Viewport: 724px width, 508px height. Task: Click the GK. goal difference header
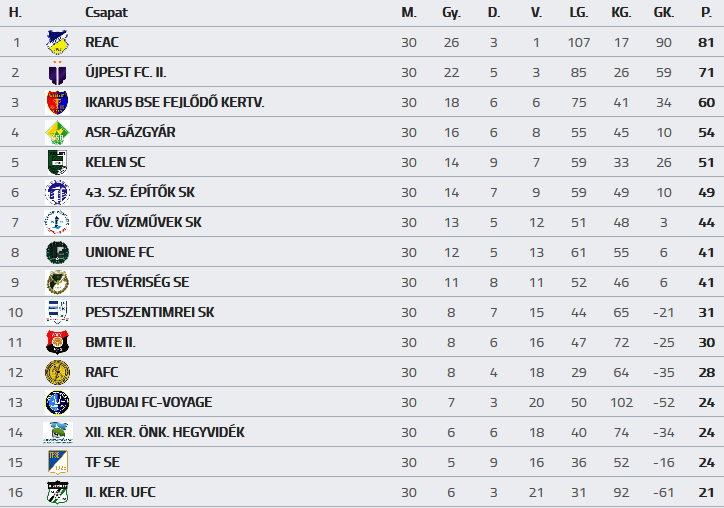[x=663, y=13]
